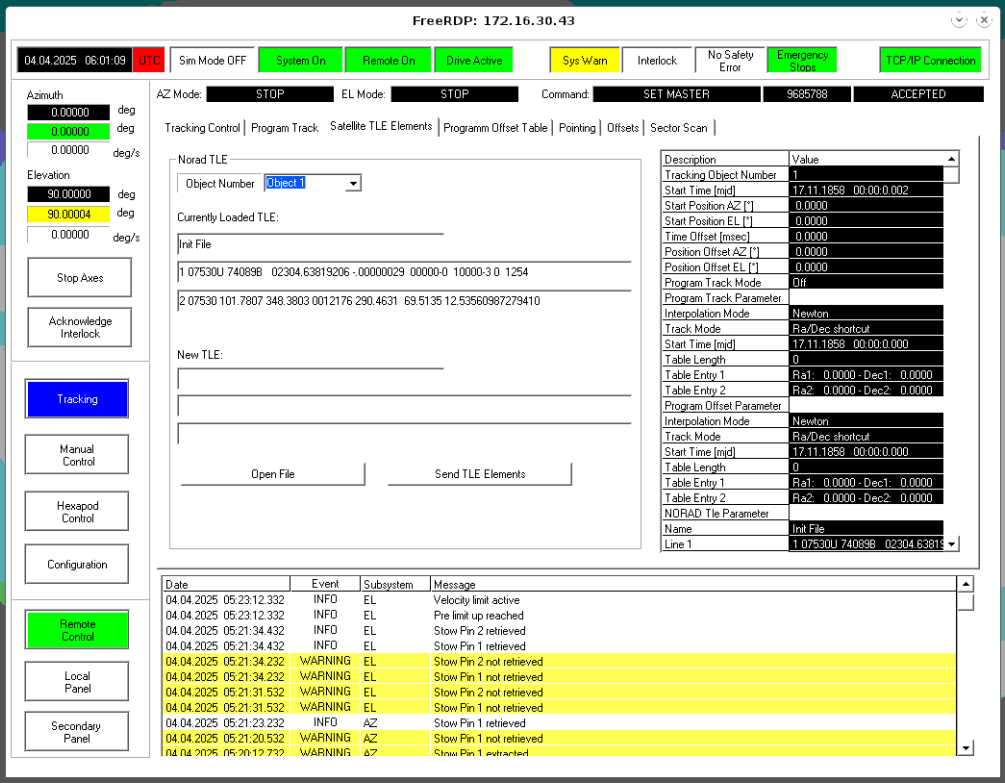Select the AZ Stow Pin 1 retrieved row

[x=559, y=723]
